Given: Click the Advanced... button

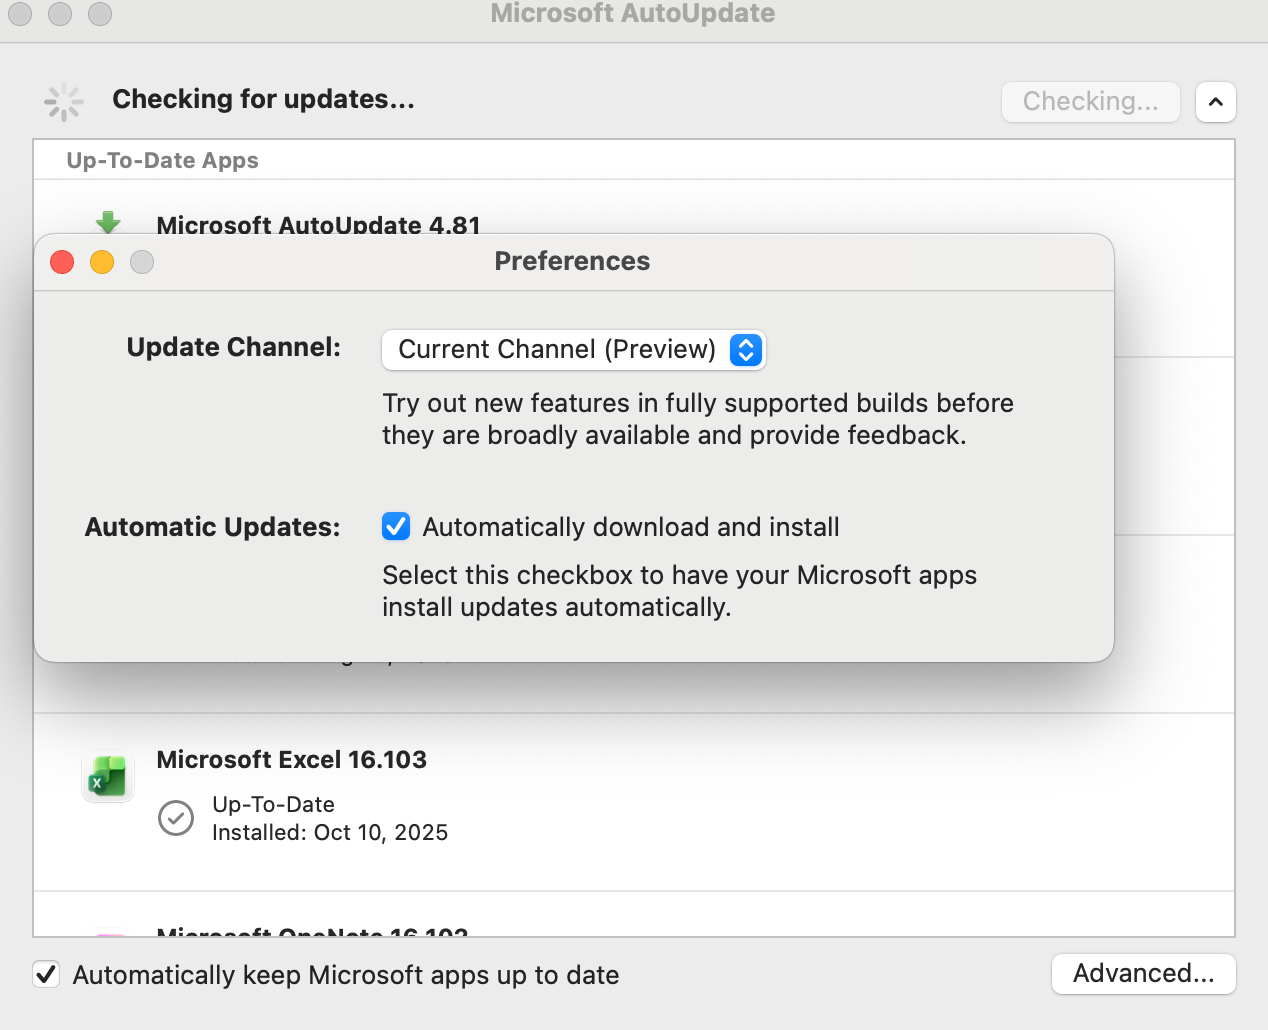Looking at the screenshot, I should 1144,974.
